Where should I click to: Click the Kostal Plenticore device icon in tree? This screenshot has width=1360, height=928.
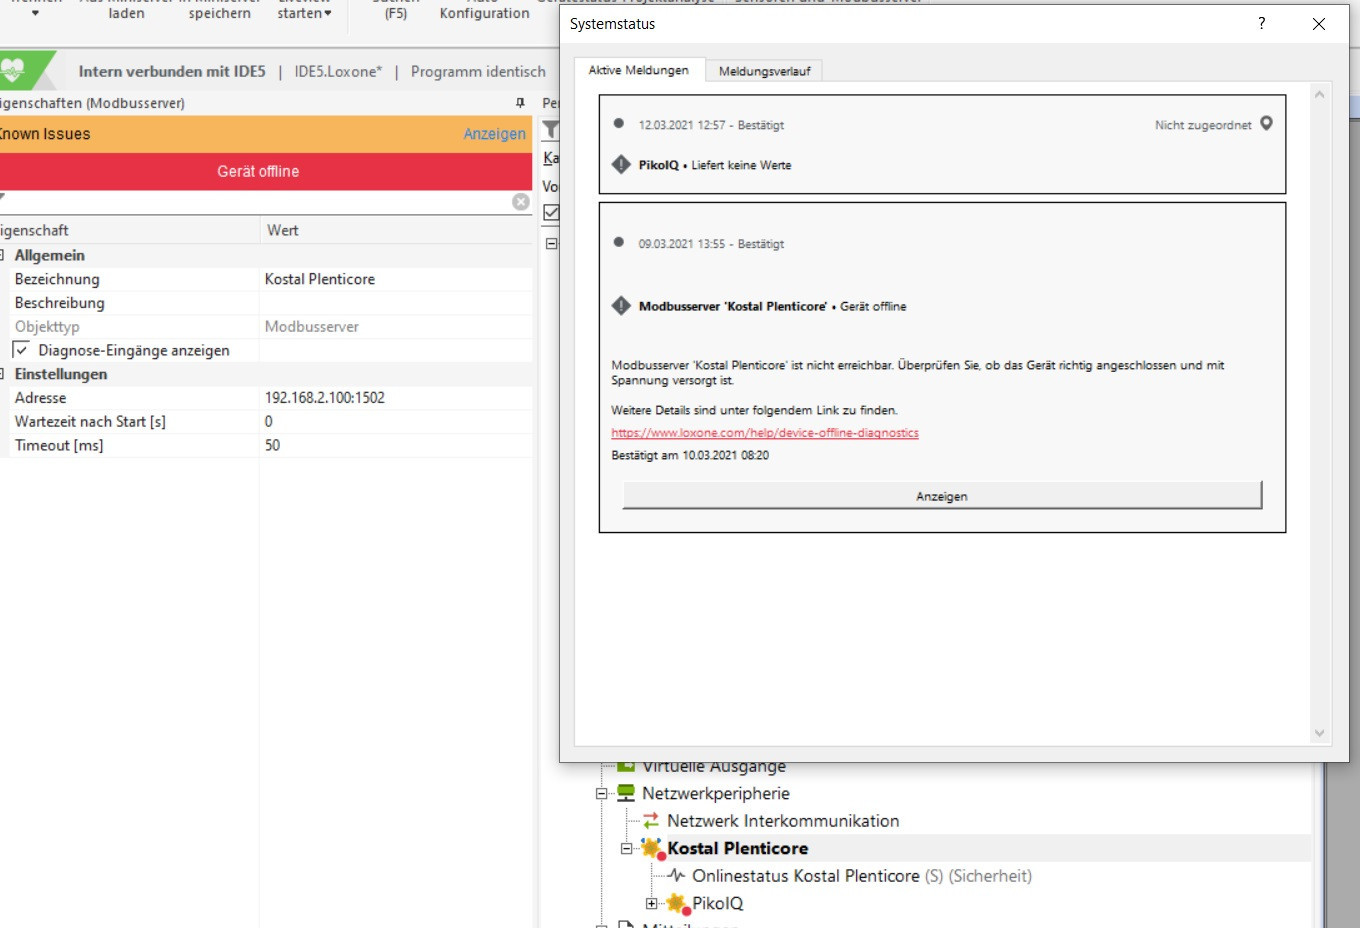pos(653,849)
